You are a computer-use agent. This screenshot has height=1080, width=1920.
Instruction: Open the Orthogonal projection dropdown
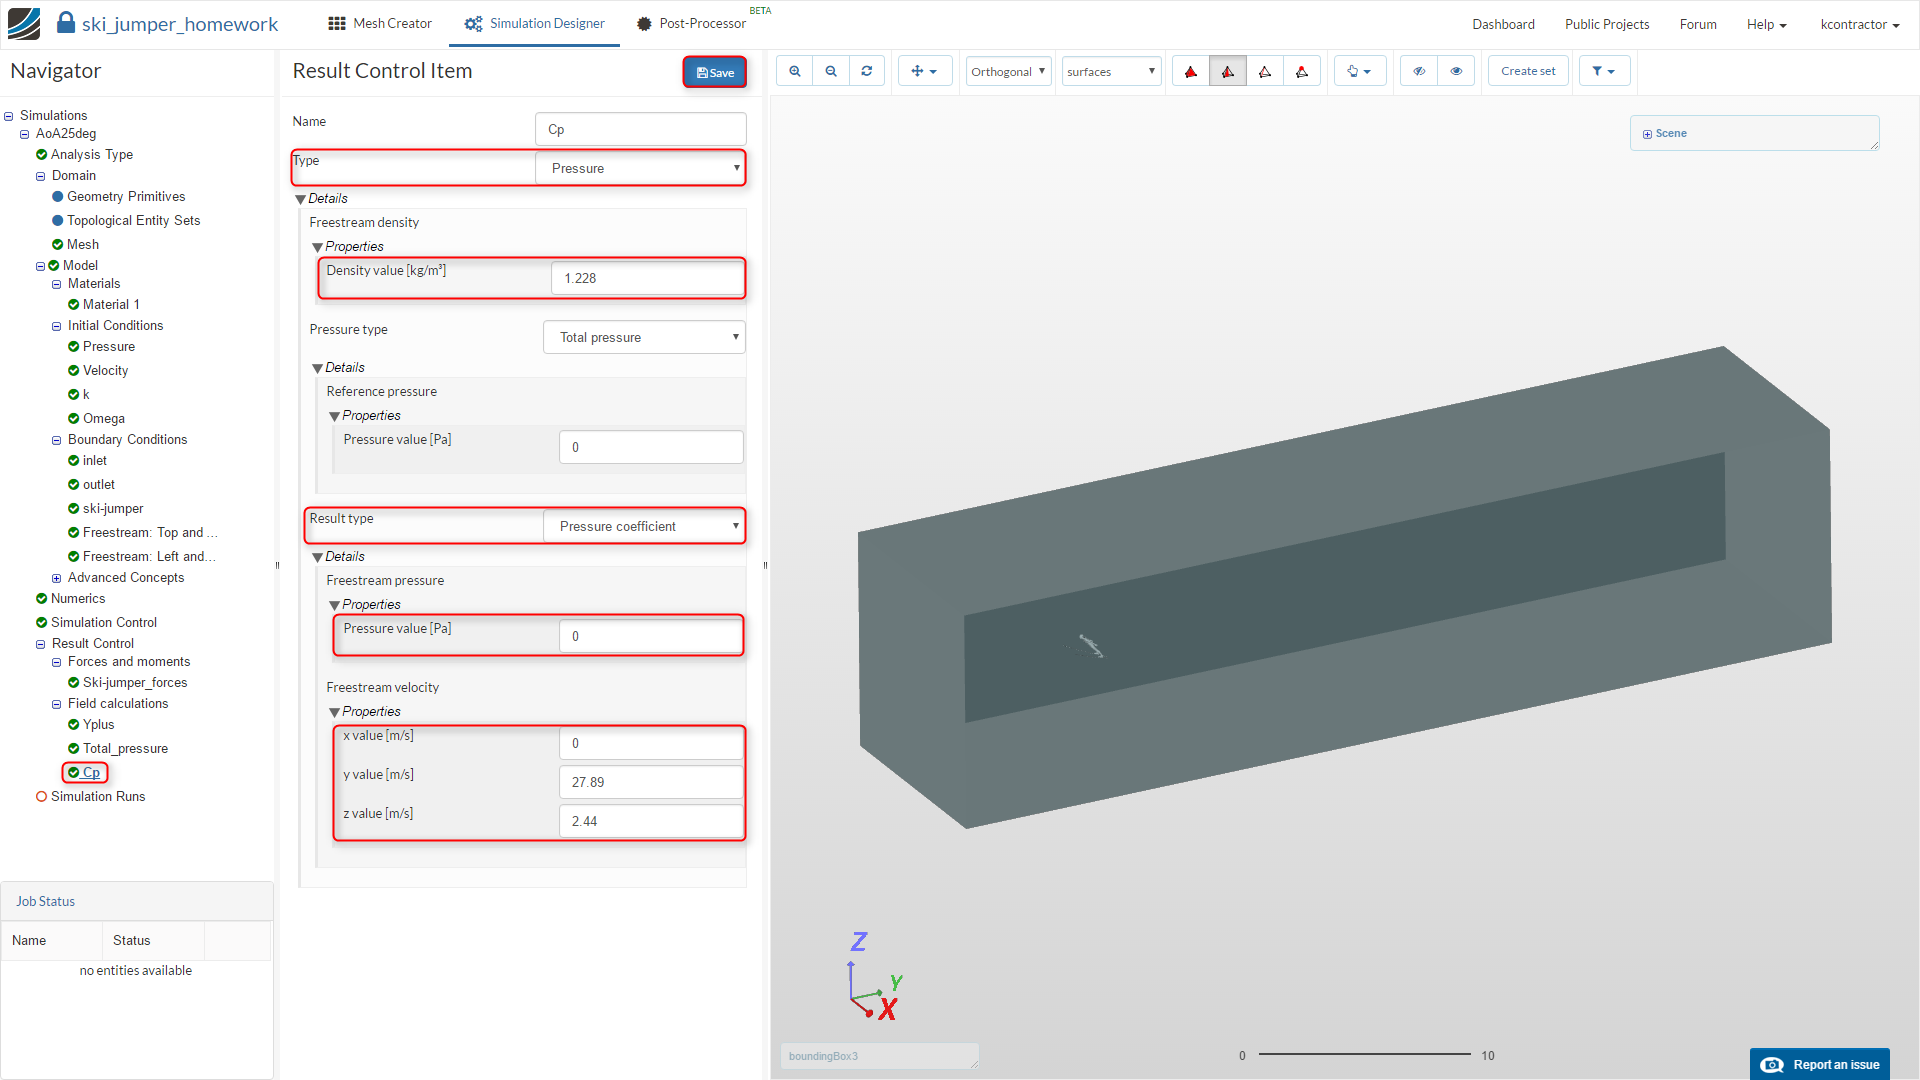1008,71
